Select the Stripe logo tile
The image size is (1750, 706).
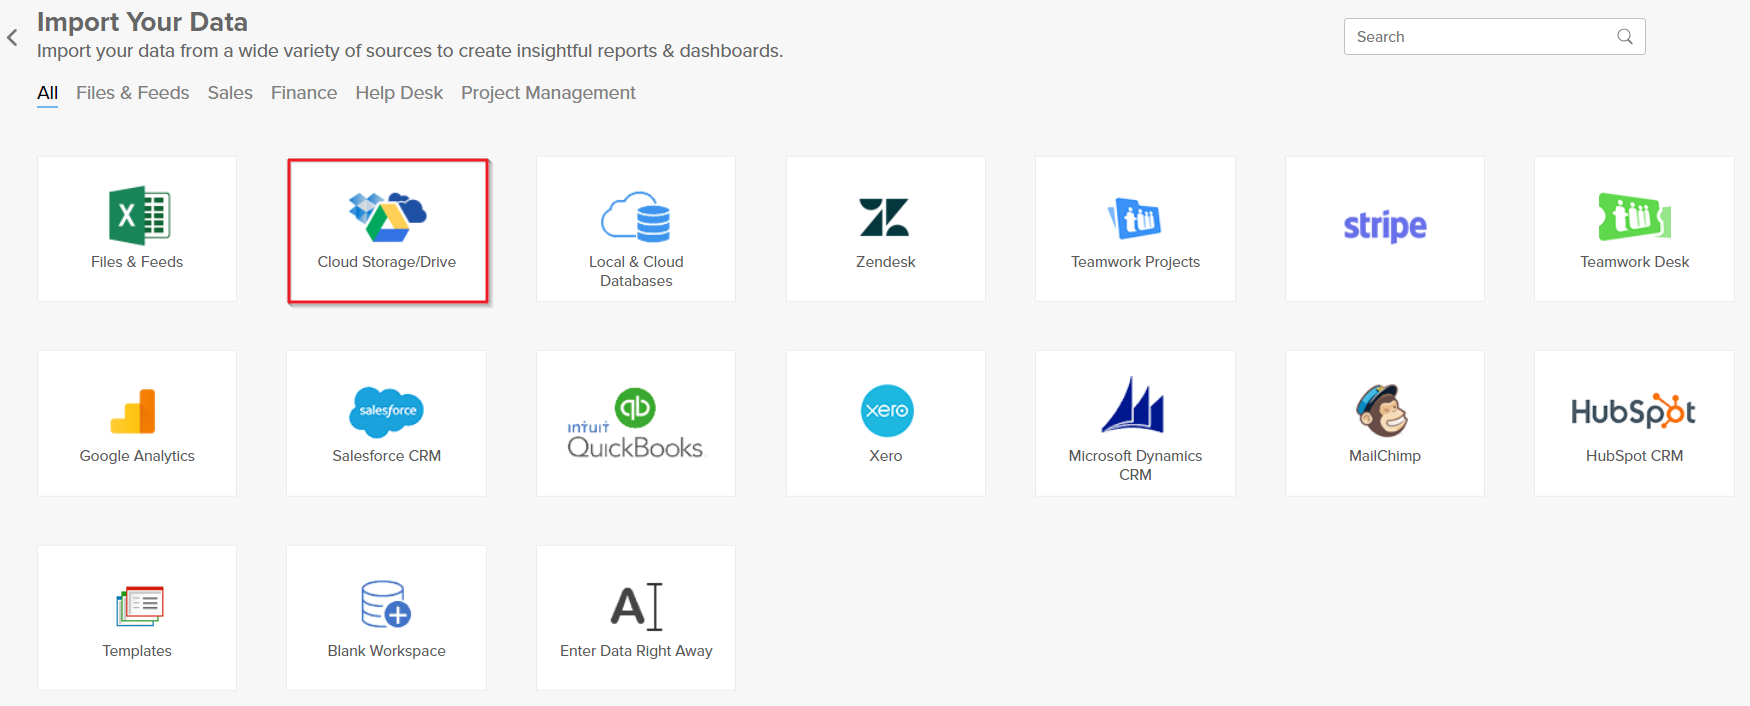(x=1385, y=227)
